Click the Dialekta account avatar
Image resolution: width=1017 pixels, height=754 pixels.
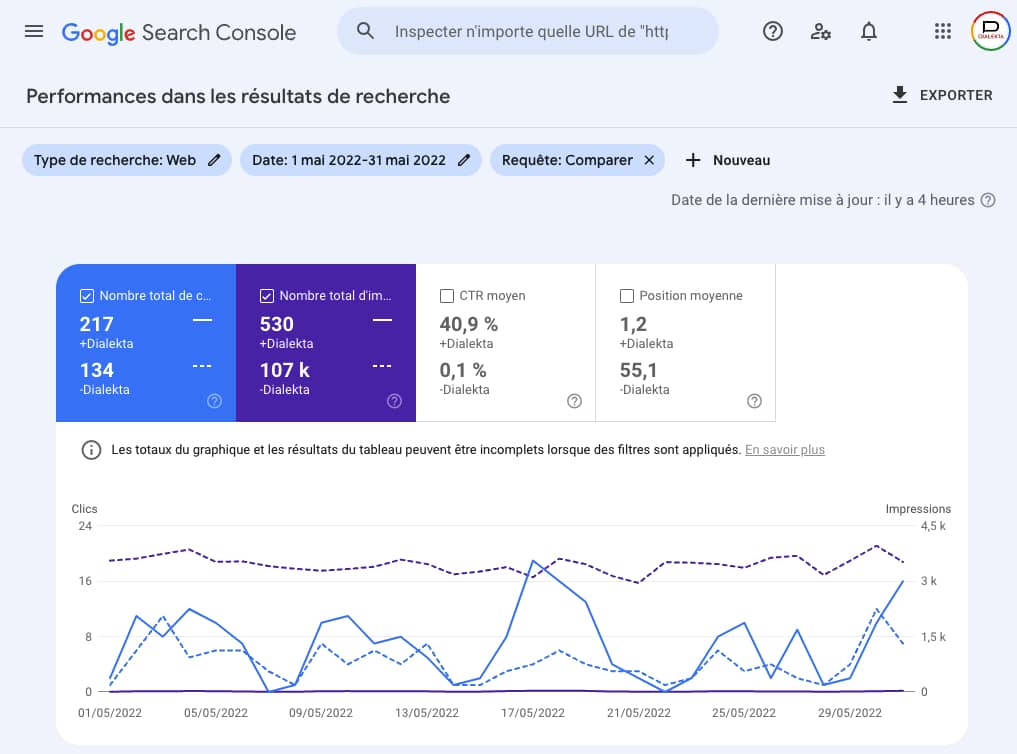990,31
